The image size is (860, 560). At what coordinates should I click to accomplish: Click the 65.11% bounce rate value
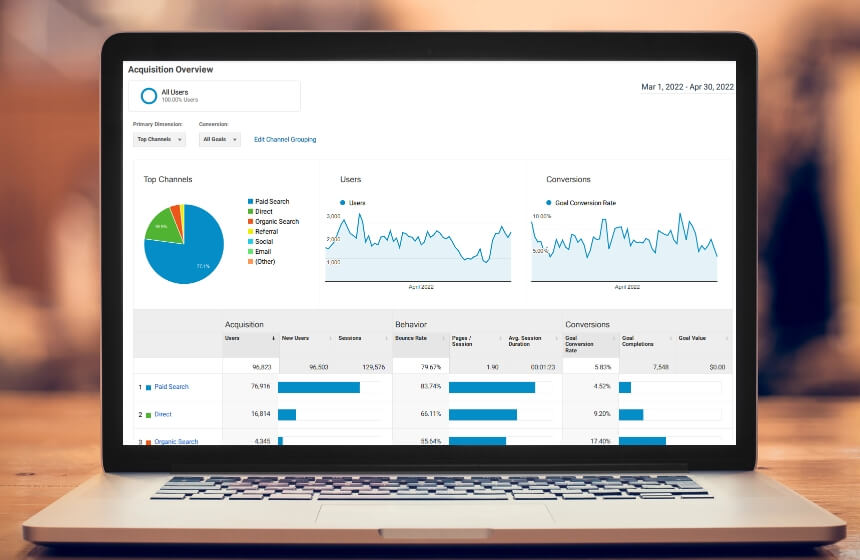tap(431, 414)
